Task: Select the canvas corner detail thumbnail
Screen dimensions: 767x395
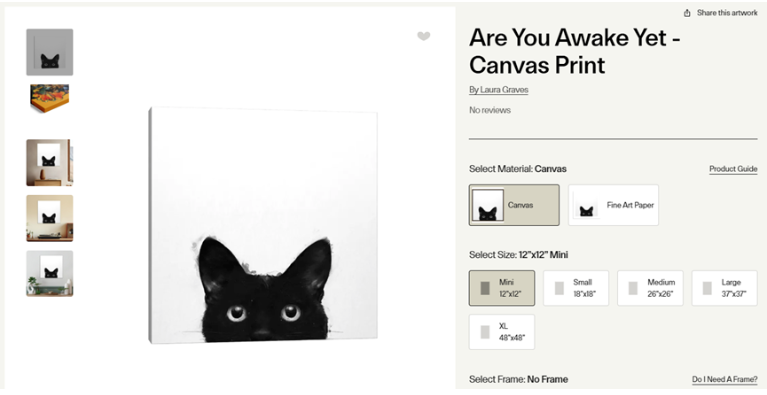Action: [49, 98]
